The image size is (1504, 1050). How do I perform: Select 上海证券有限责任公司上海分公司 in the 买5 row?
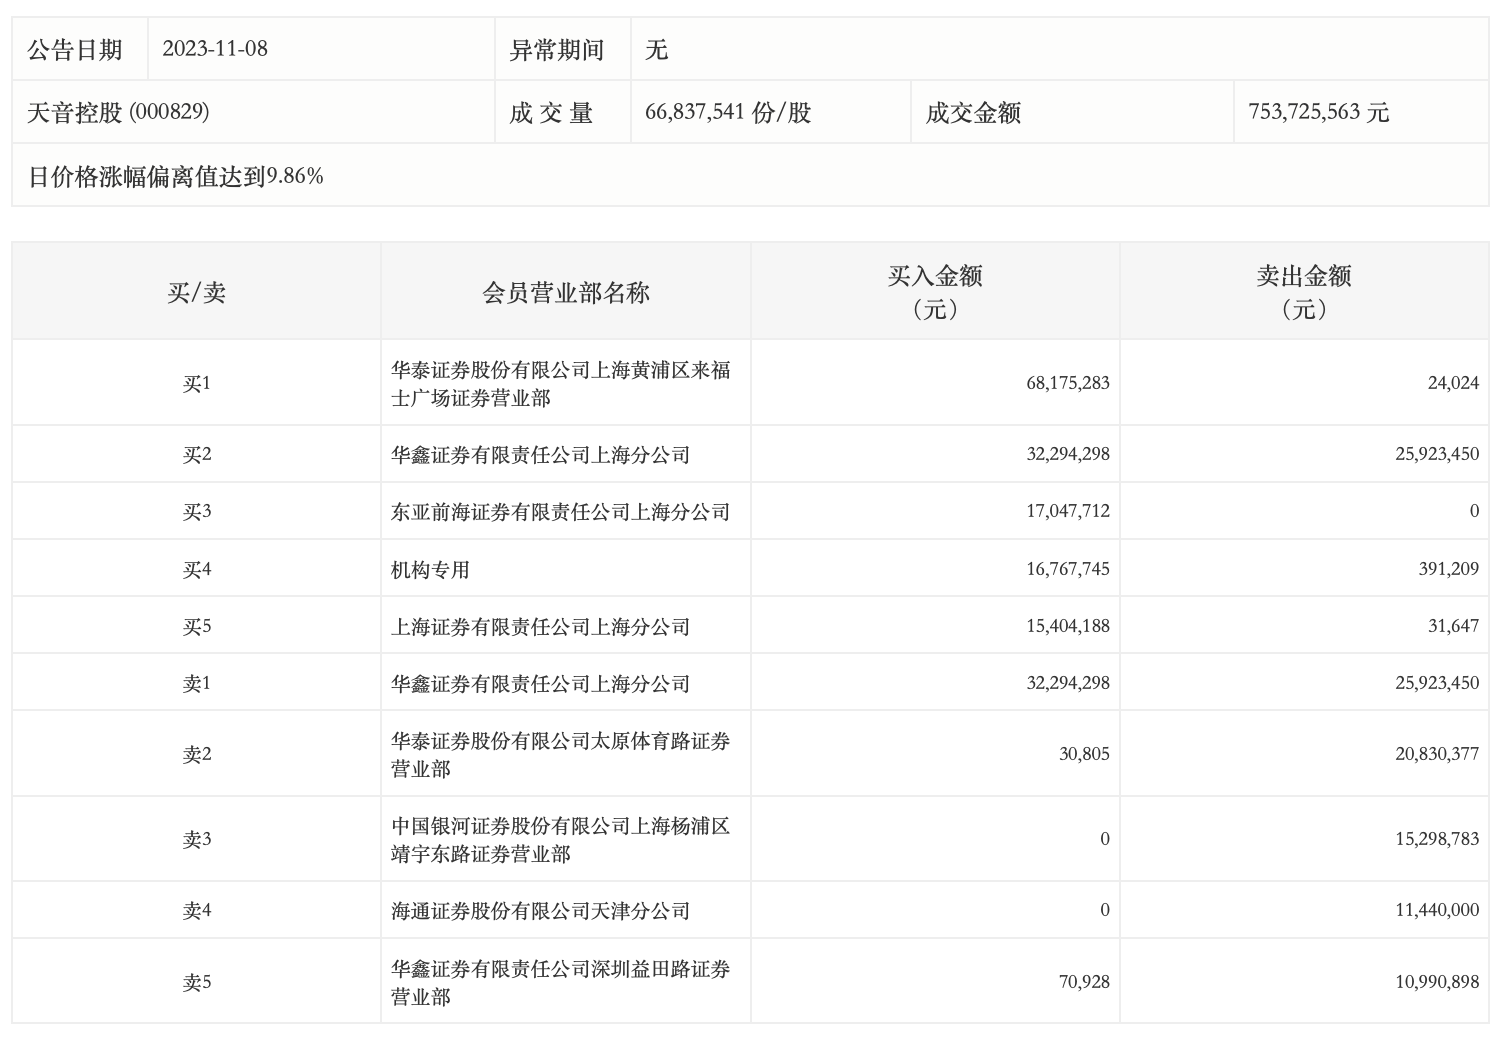540,627
